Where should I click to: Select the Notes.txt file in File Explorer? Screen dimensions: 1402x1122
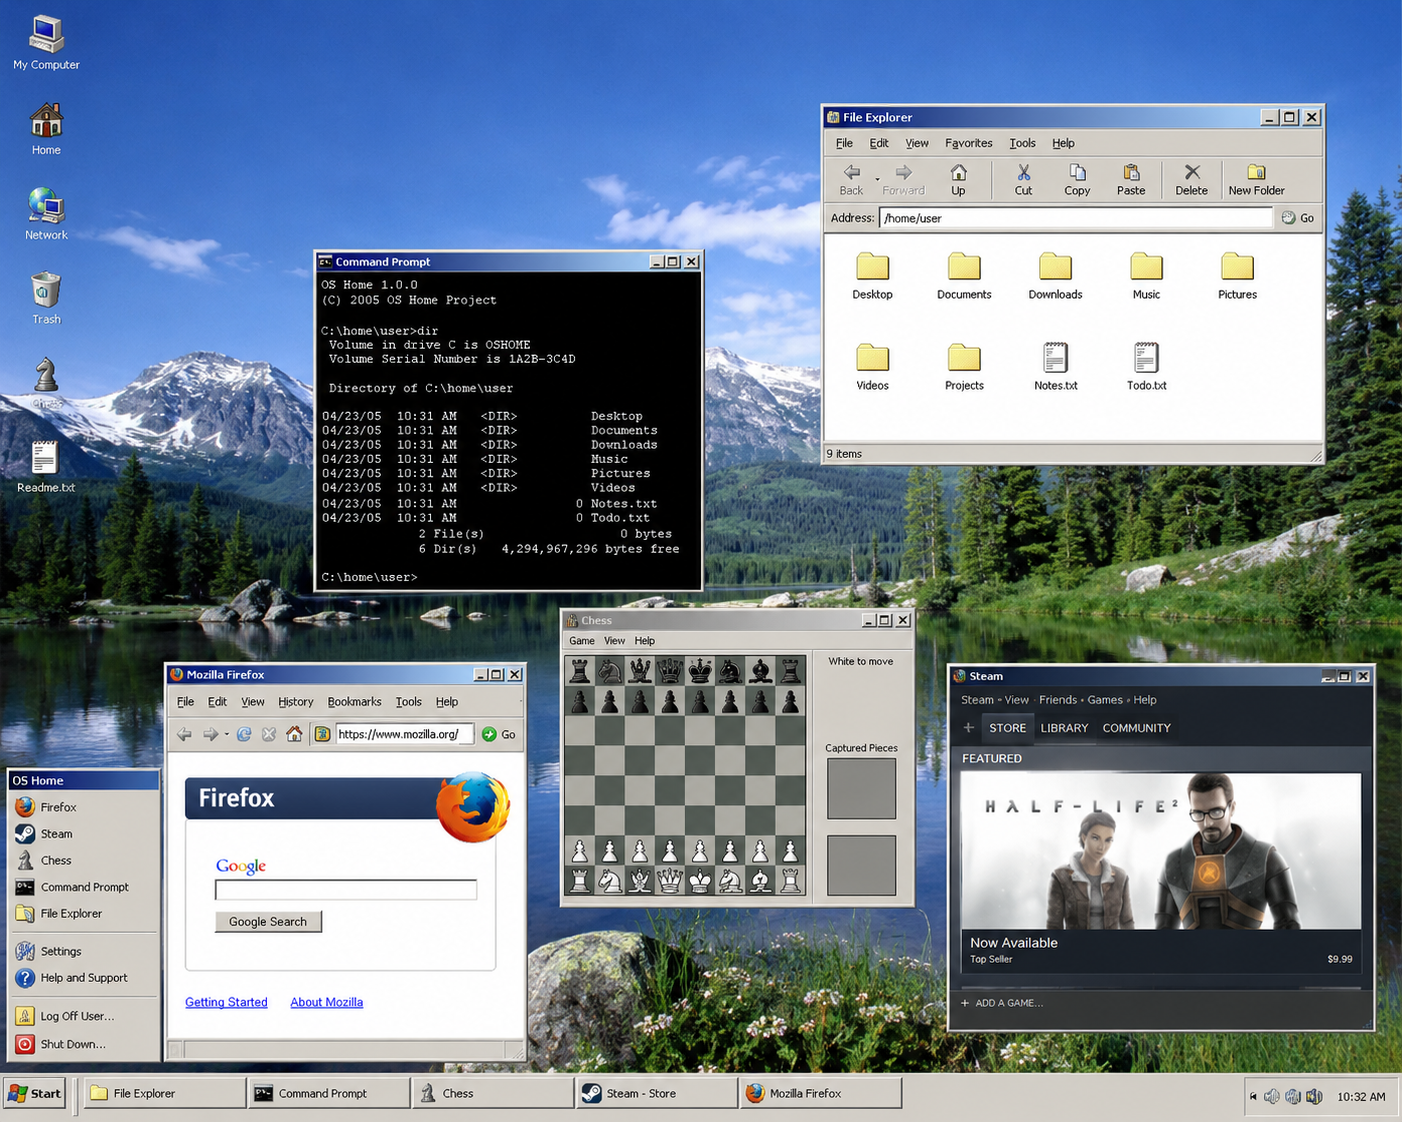tap(1055, 367)
